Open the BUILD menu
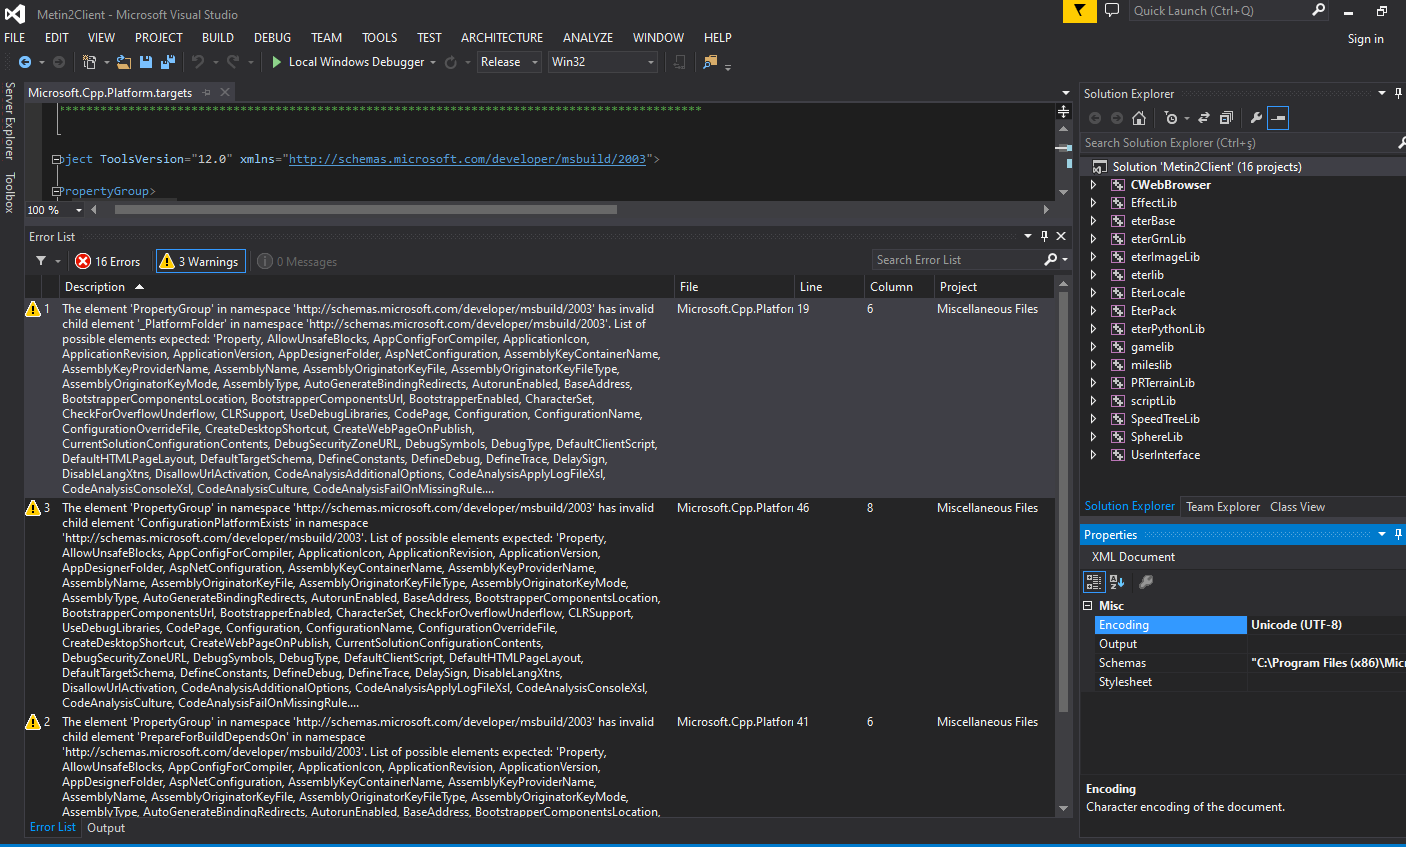Image resolution: width=1406 pixels, height=847 pixels. (218, 38)
